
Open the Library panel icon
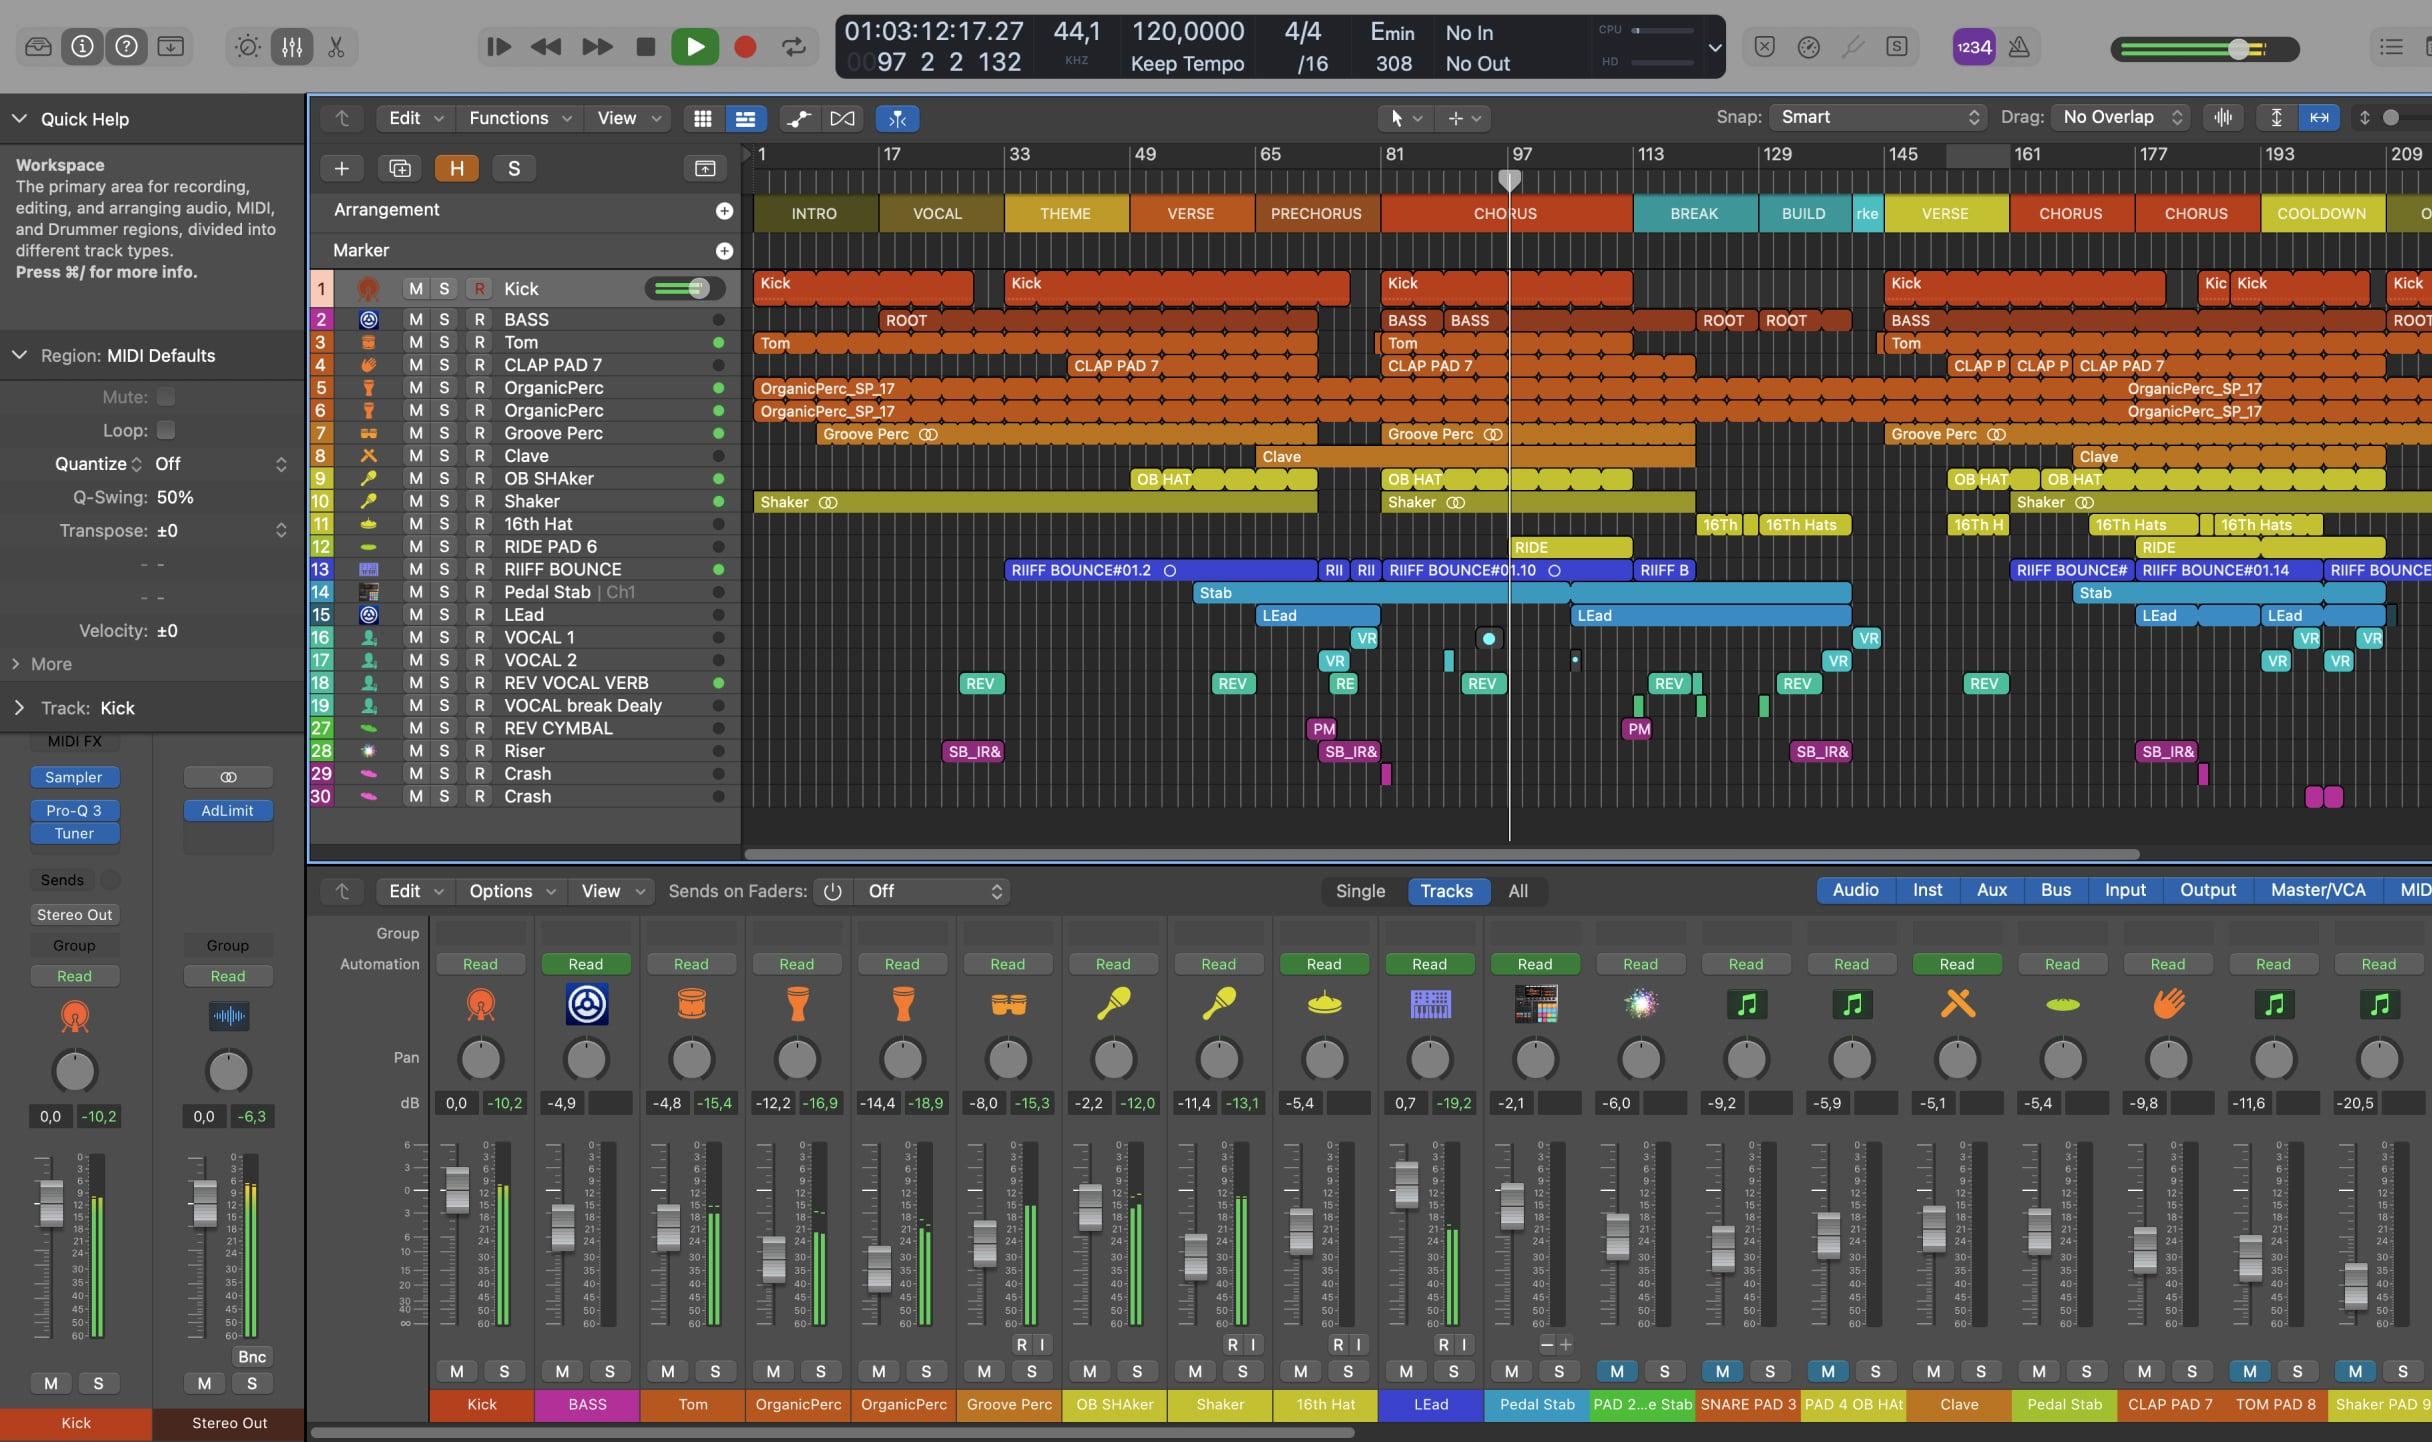(x=38, y=46)
